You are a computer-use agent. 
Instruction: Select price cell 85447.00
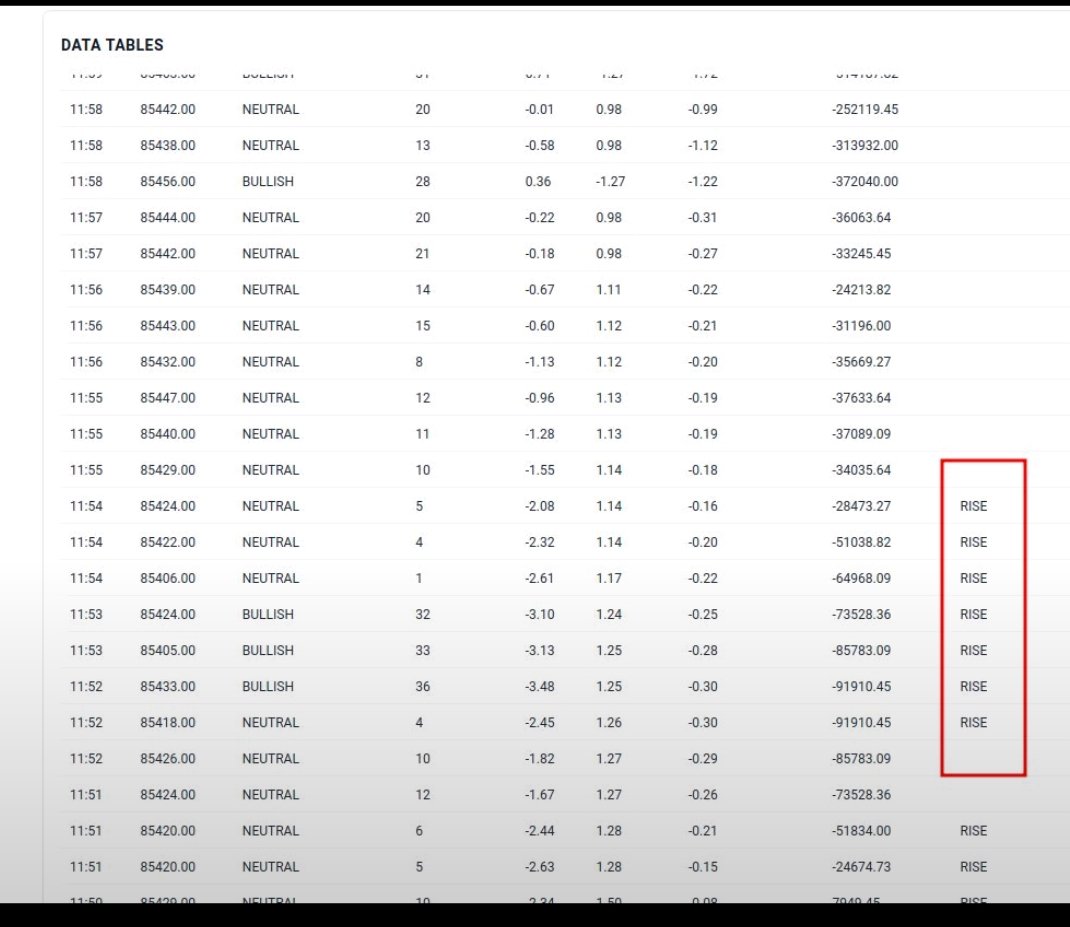coord(168,398)
